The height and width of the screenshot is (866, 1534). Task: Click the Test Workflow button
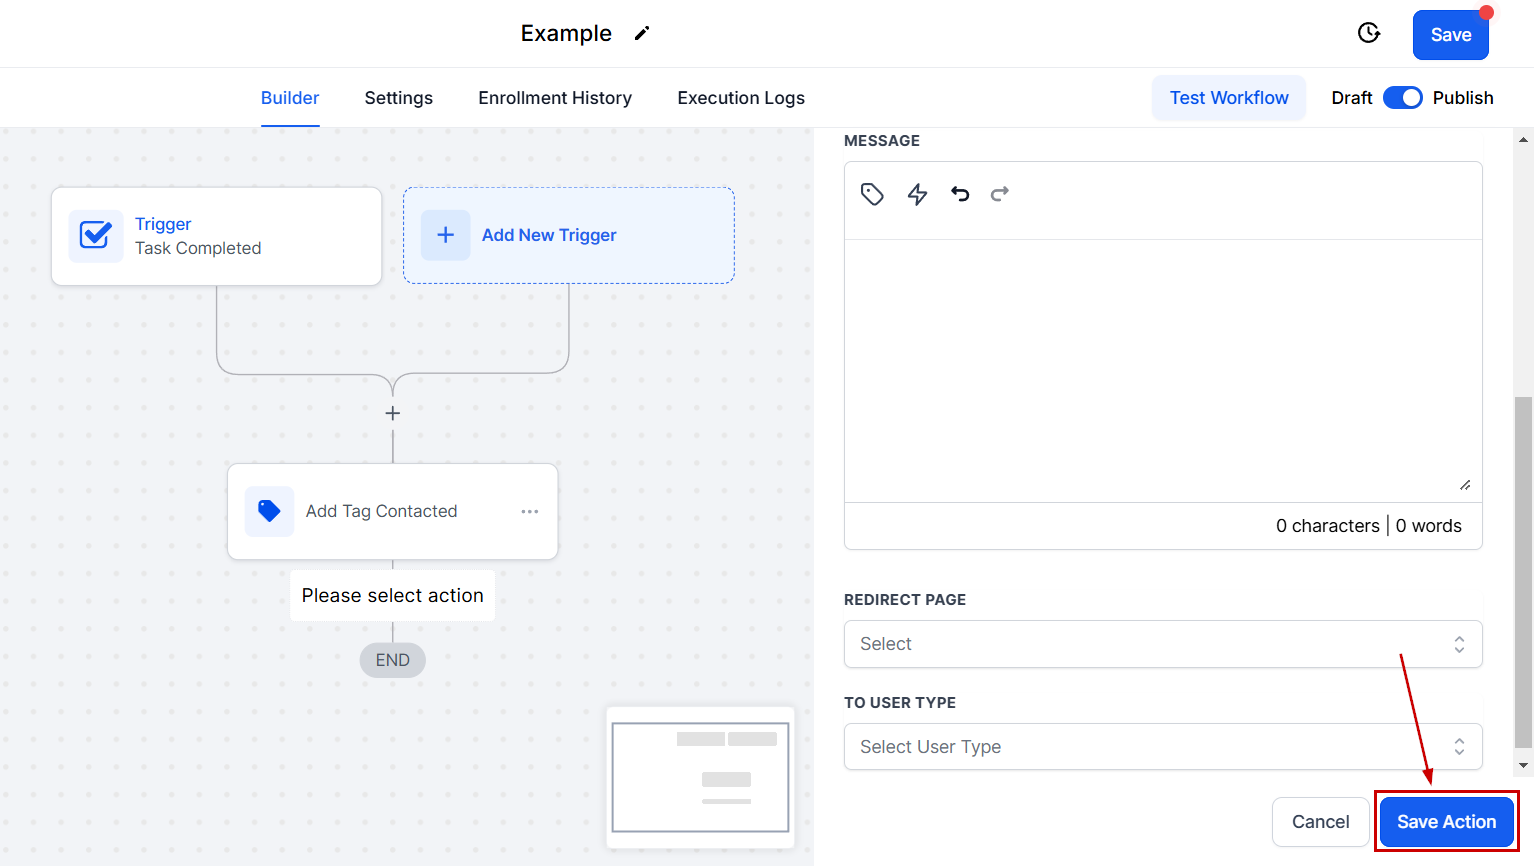click(x=1229, y=98)
